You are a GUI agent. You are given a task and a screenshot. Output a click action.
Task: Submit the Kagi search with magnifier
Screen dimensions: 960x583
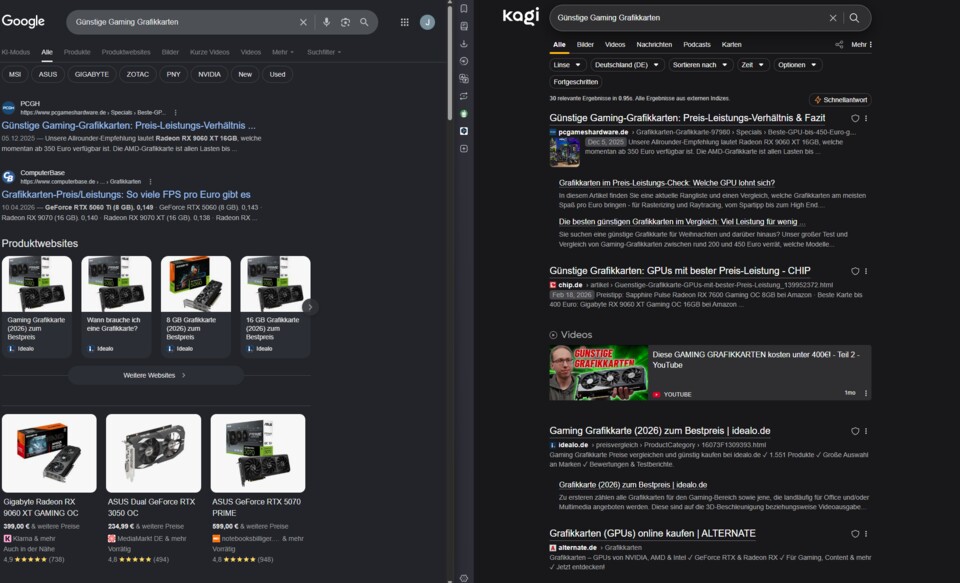[x=854, y=18]
